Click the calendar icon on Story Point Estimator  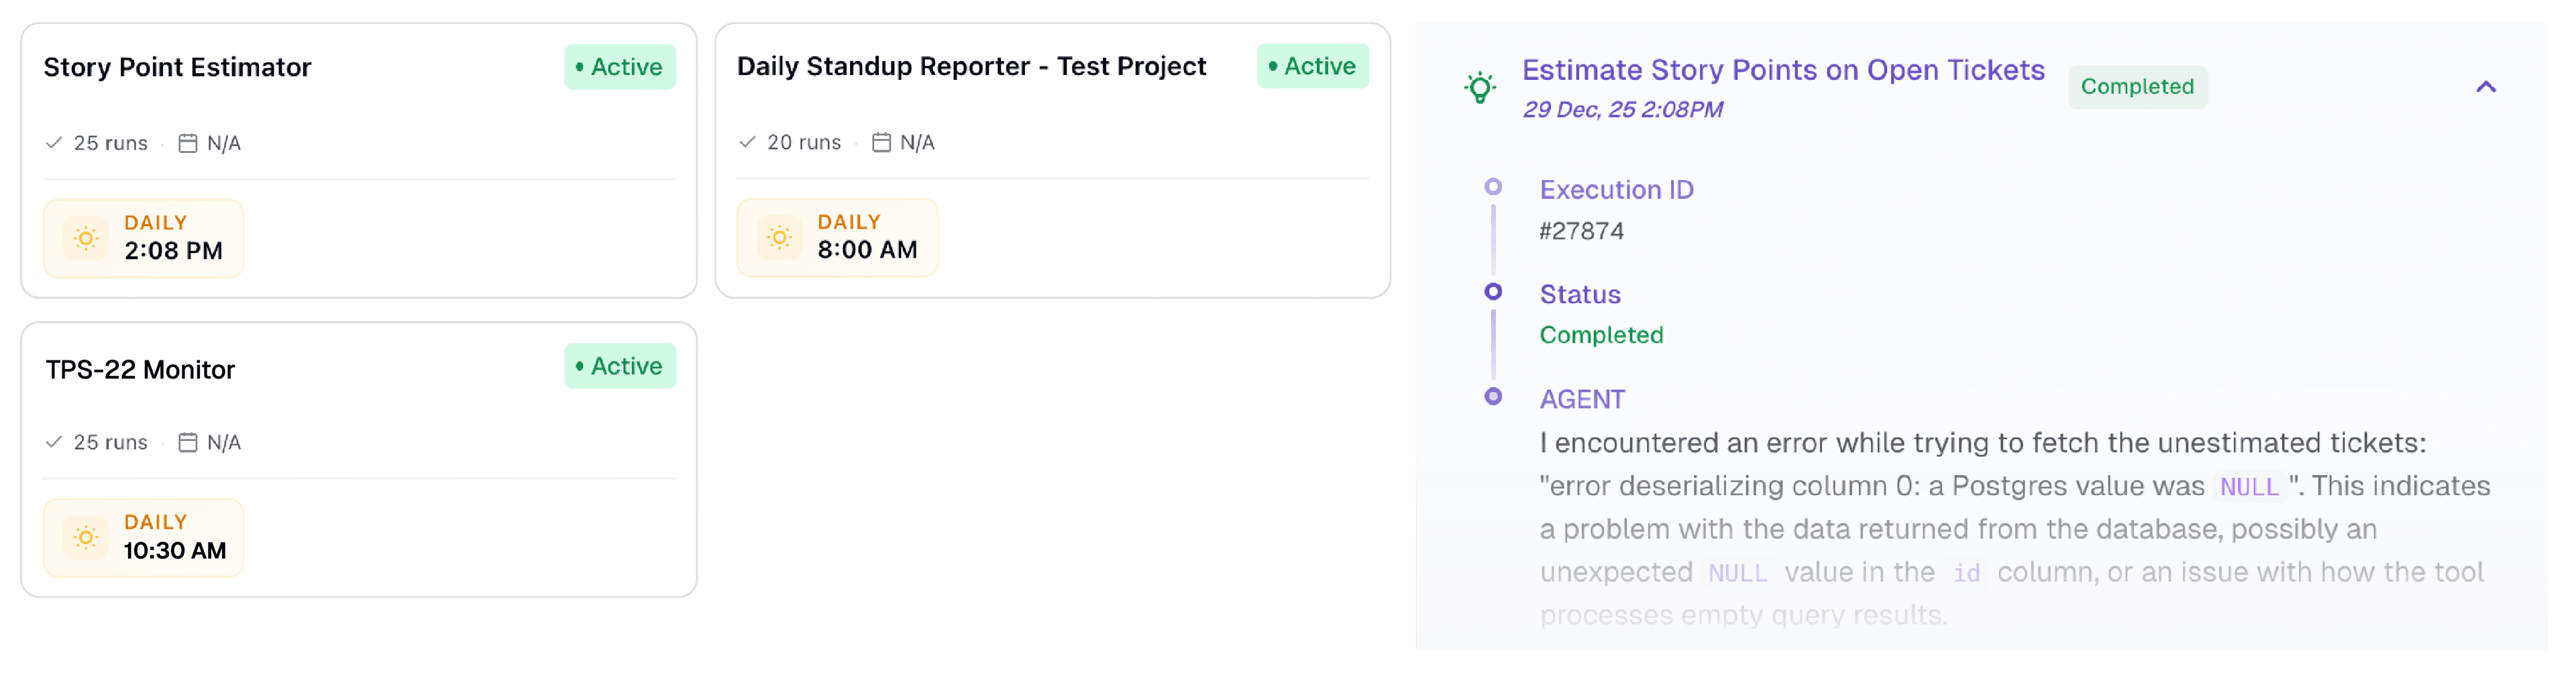[187, 143]
